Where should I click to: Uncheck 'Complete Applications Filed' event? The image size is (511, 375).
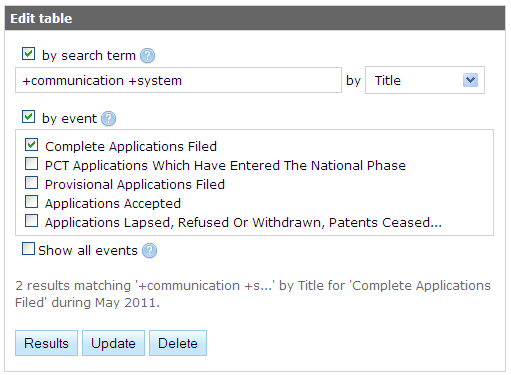click(31, 145)
